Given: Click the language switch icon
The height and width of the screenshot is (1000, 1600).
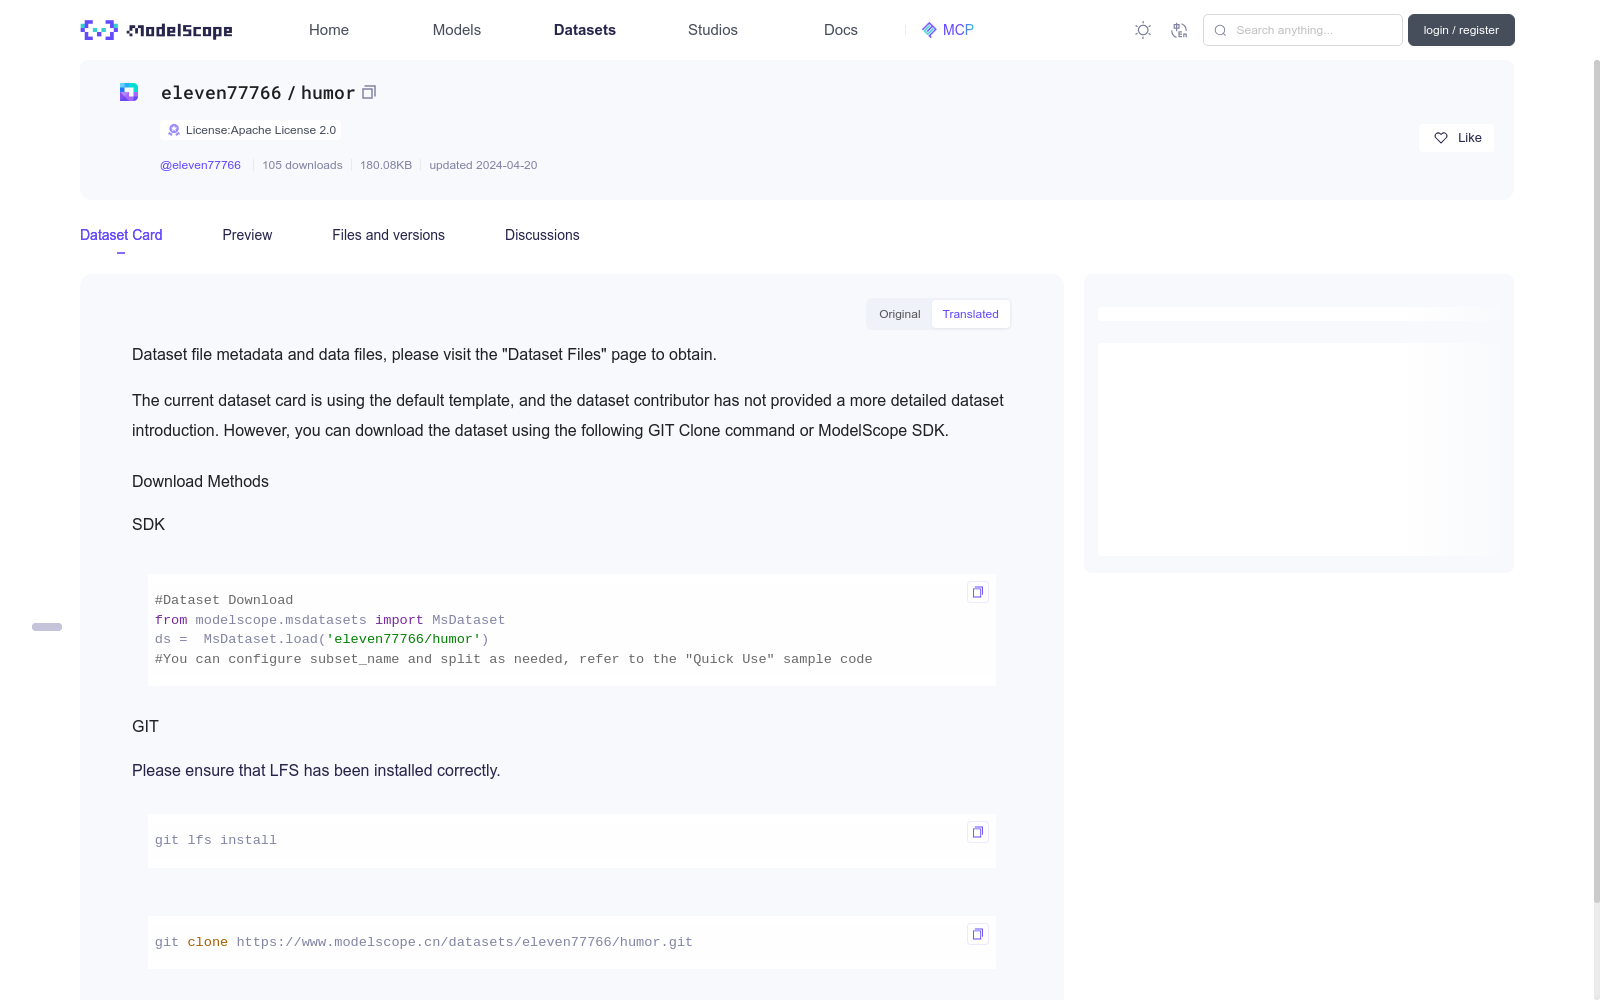Looking at the screenshot, I should coord(1179,30).
